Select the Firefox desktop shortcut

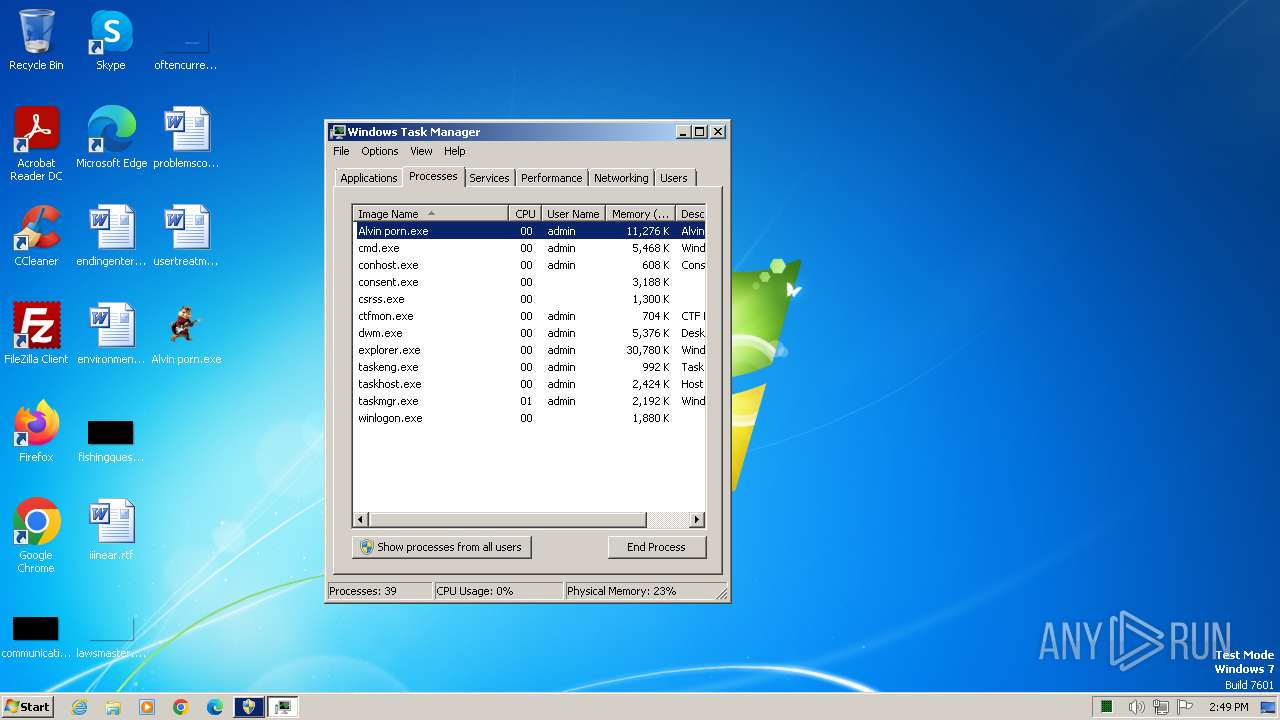pos(36,432)
